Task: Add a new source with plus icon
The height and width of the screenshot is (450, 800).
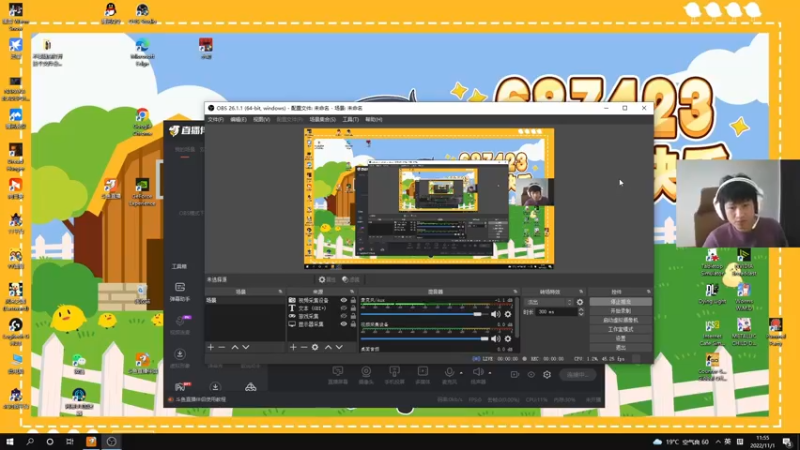Action: [293, 347]
